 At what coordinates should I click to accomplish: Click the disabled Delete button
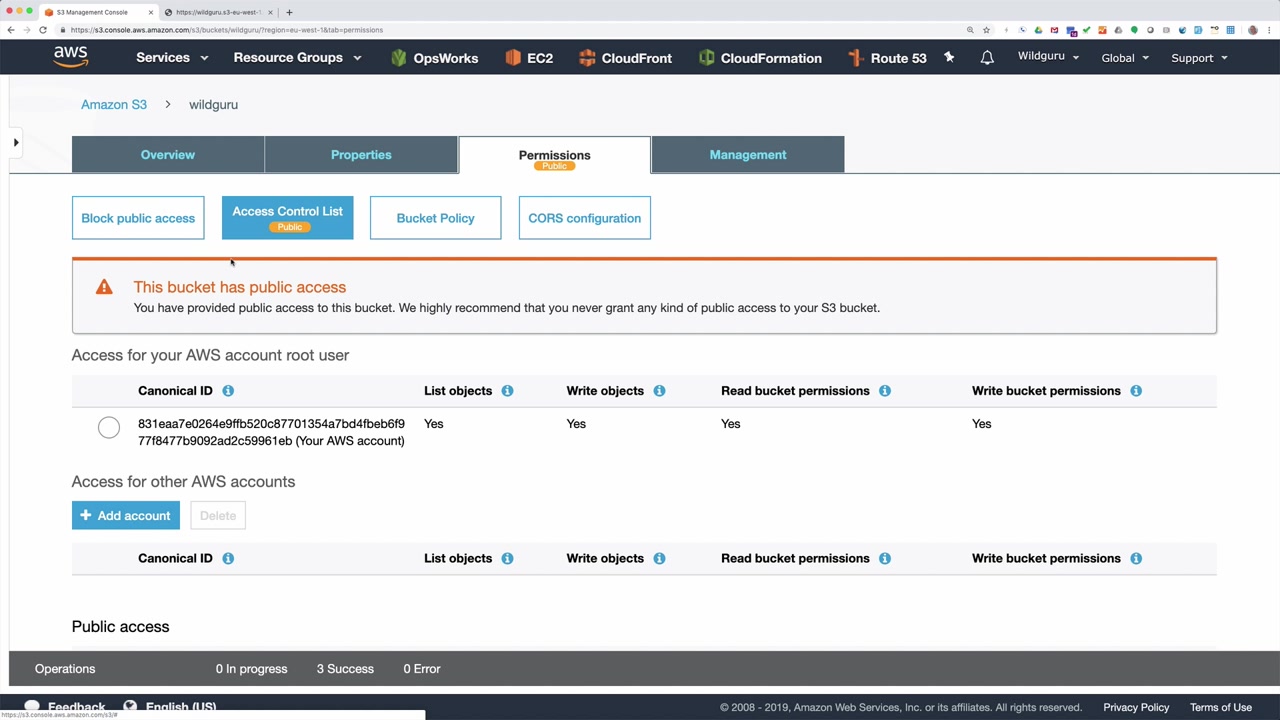[x=218, y=515]
